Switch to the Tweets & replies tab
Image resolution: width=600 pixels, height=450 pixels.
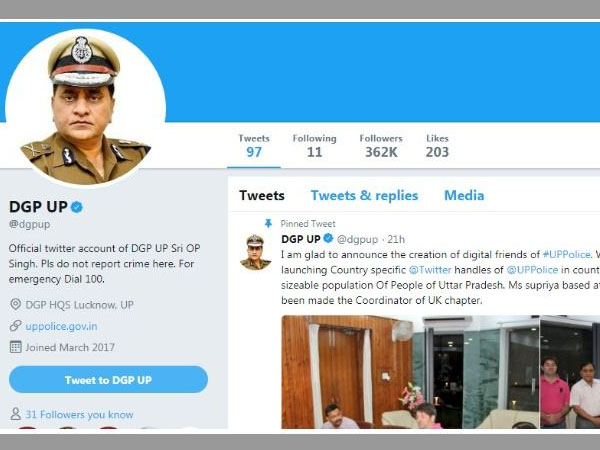pos(364,196)
